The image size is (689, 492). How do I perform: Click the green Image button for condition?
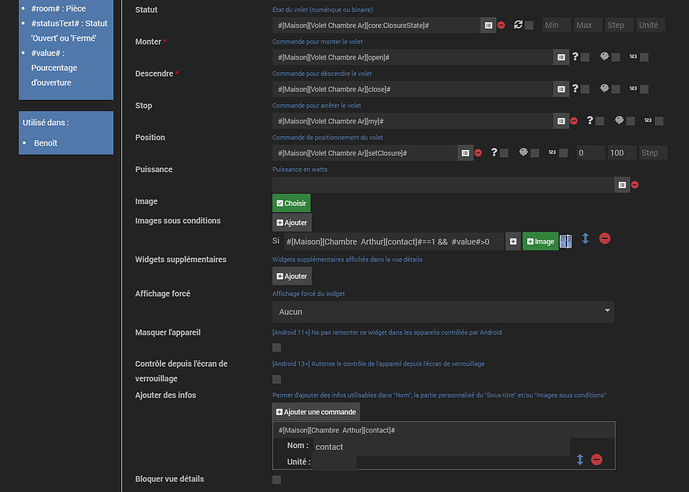(540, 241)
